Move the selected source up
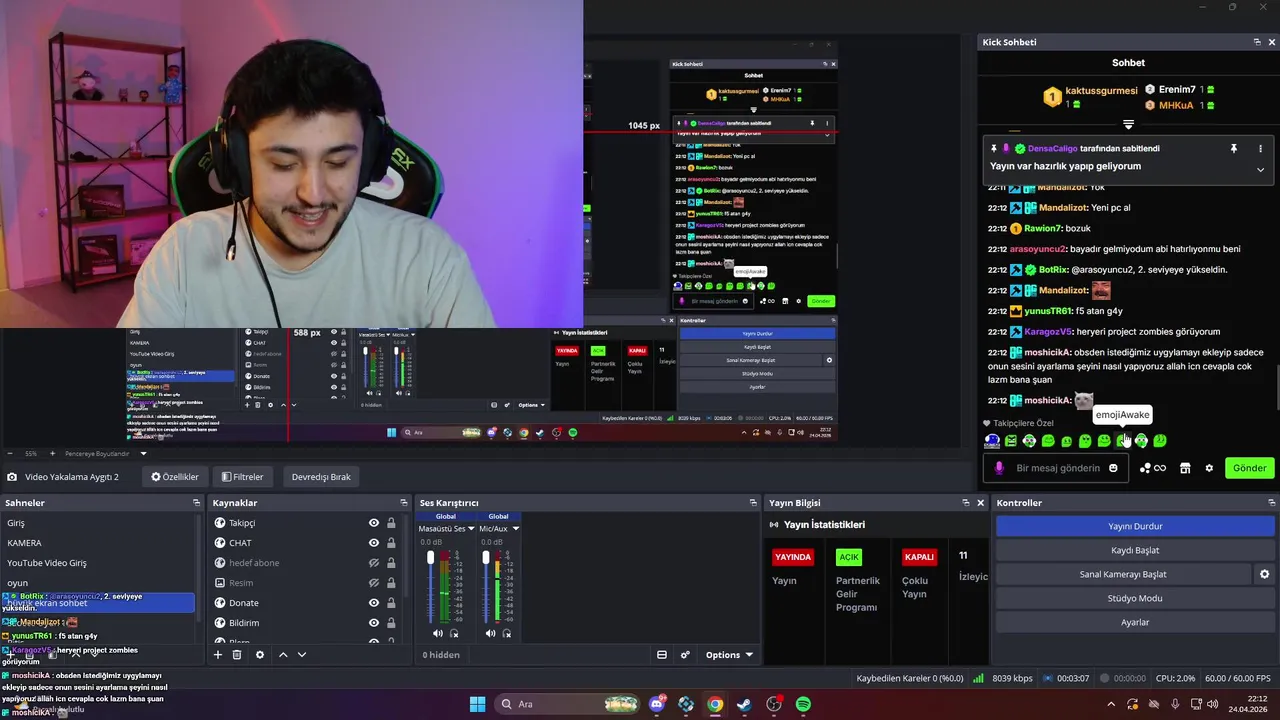 click(x=283, y=655)
